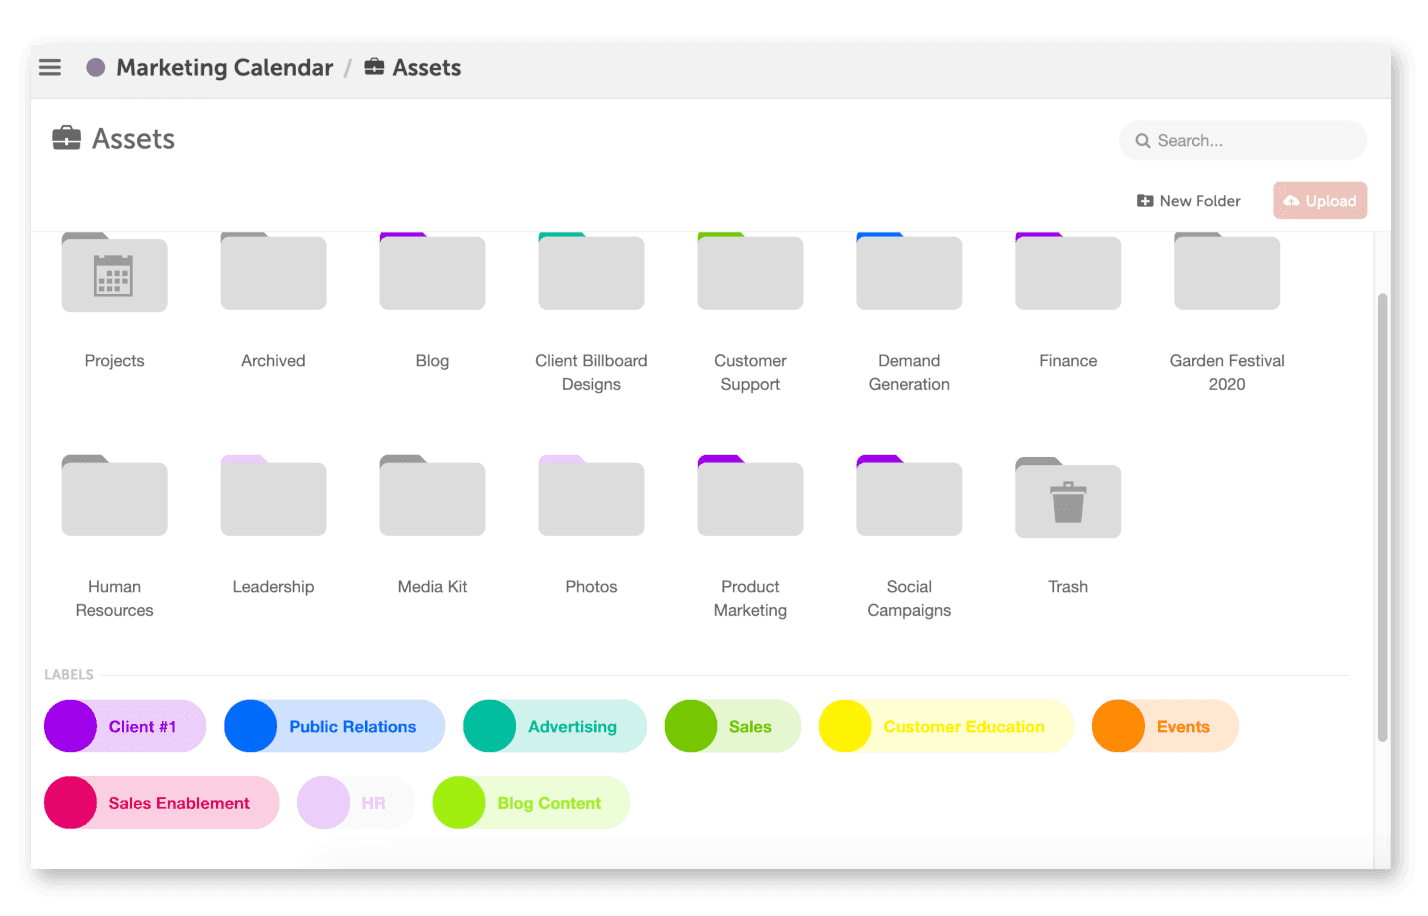Click the orange Events color circle

[x=1118, y=726]
